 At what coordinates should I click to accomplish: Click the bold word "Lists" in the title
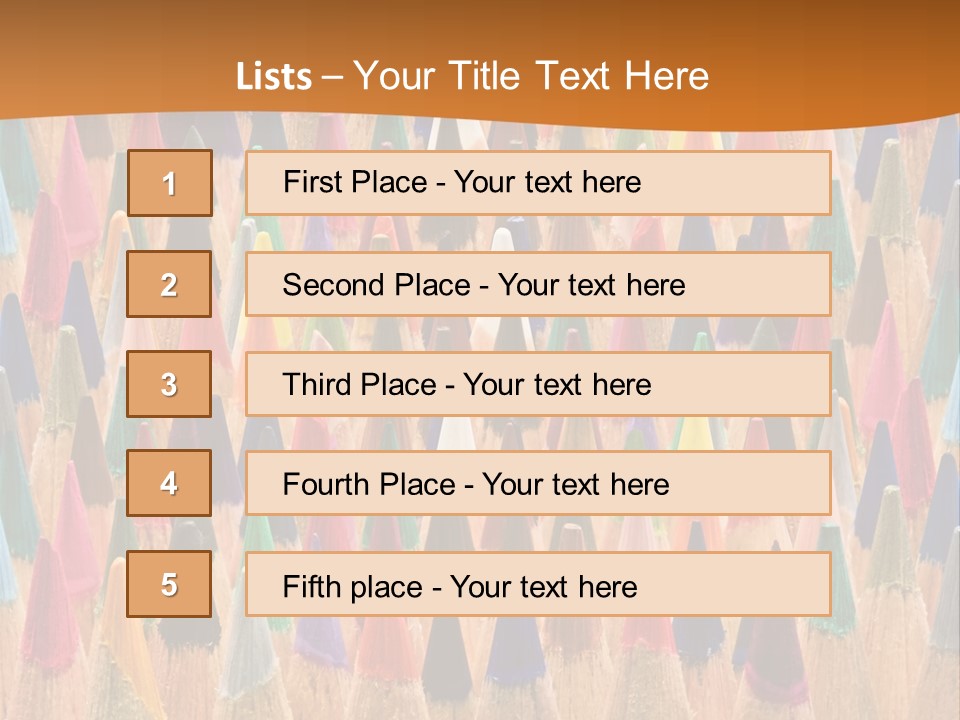(x=274, y=77)
